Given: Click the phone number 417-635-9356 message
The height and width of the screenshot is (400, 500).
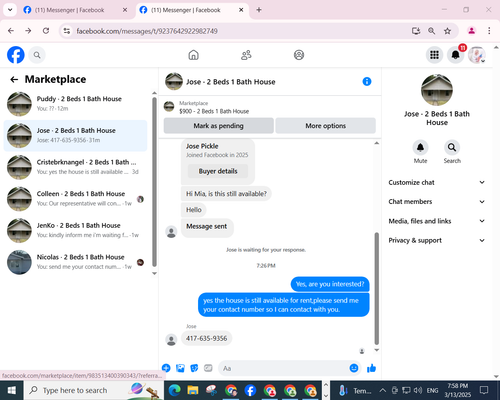Looking at the screenshot, I should pos(206,338).
